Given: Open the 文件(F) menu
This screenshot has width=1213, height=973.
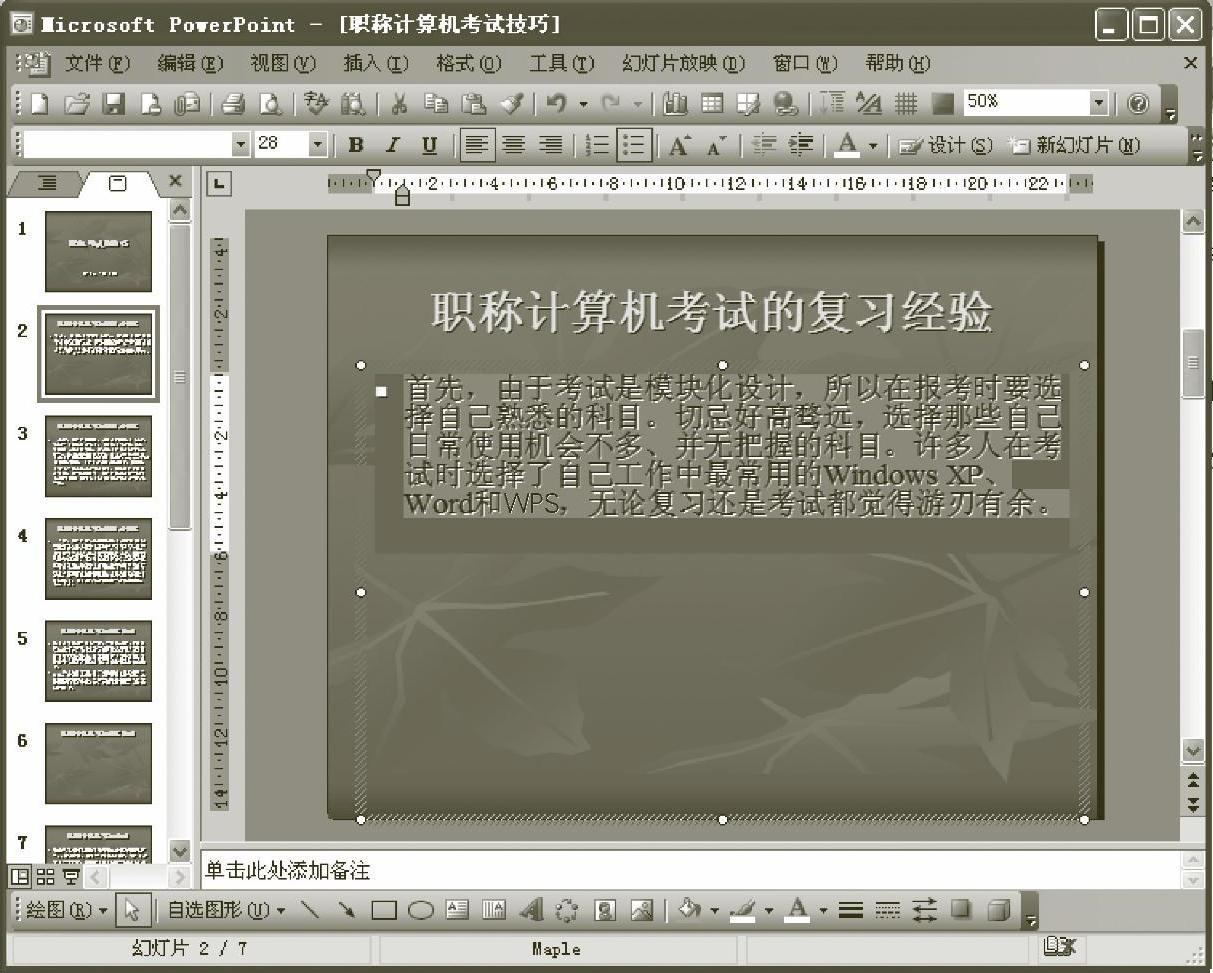Looking at the screenshot, I should click(x=98, y=63).
